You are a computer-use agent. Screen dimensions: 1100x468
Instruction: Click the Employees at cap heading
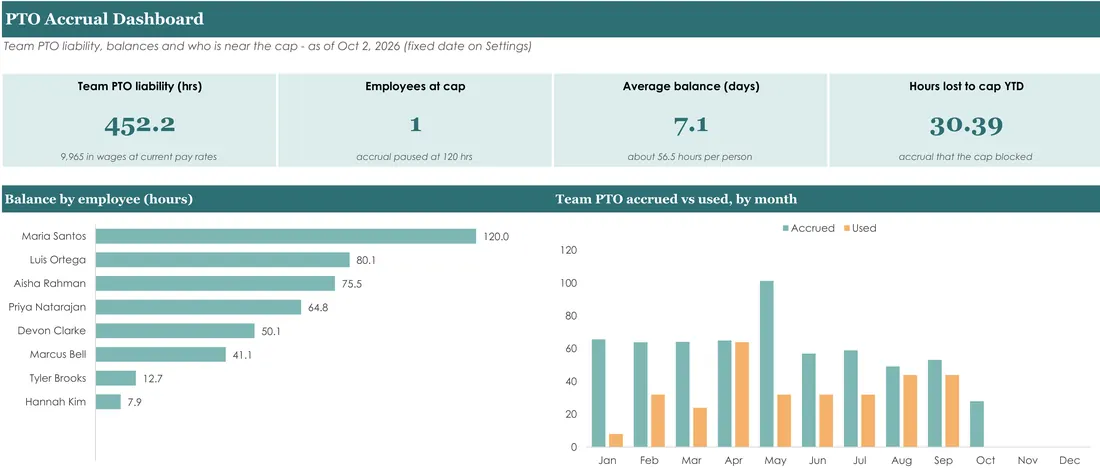(x=415, y=87)
